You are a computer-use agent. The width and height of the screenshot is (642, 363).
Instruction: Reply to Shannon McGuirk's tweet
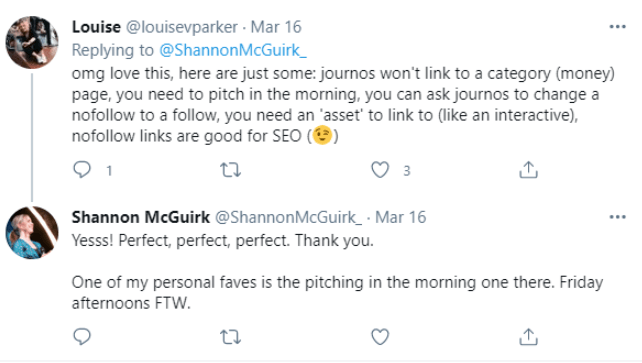pyautogui.click(x=82, y=337)
